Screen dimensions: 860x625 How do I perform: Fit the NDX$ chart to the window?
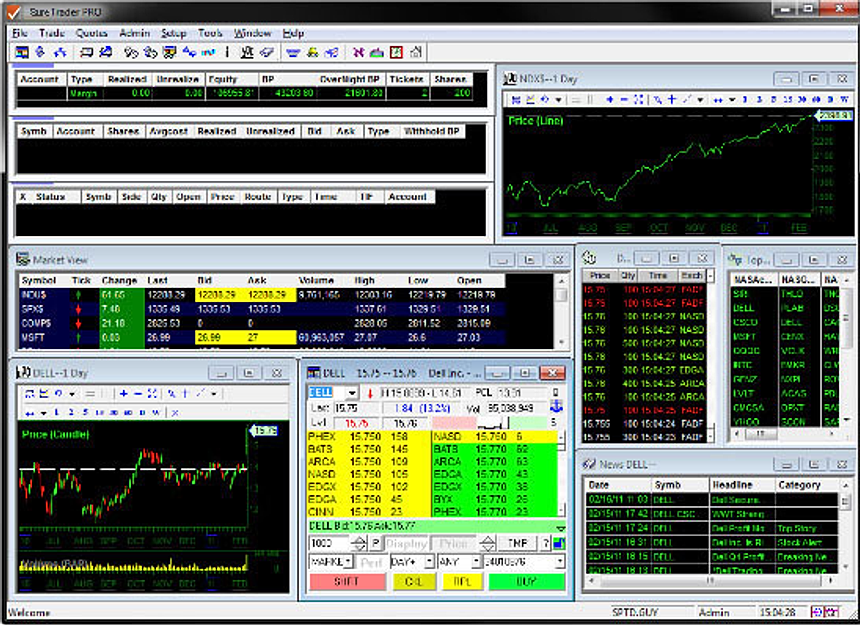pos(638,99)
